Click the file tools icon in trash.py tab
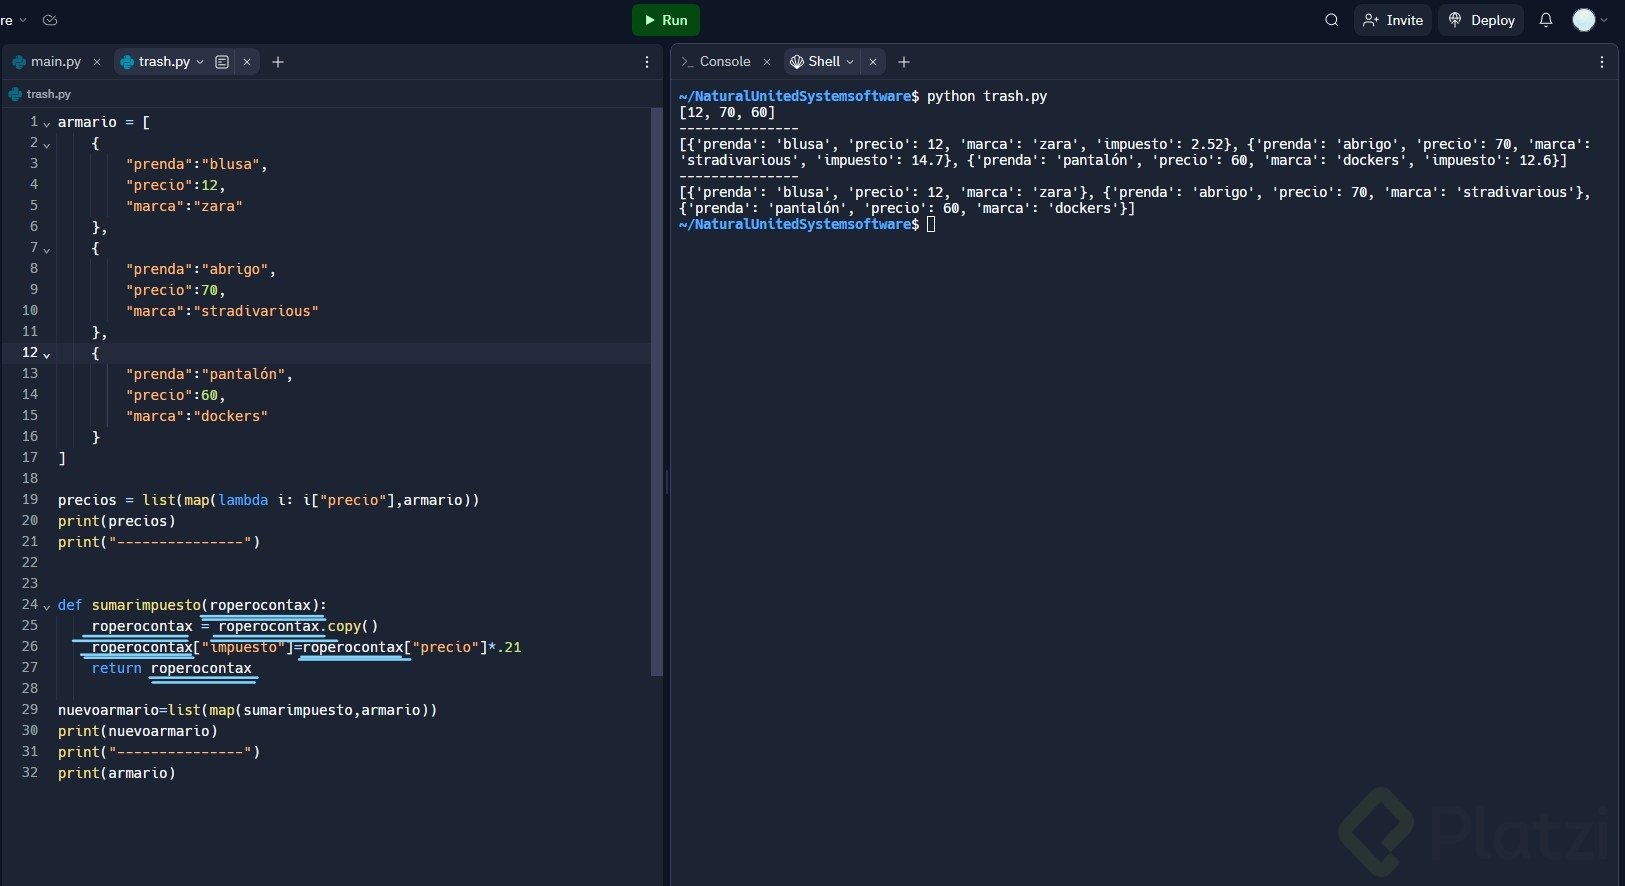Viewport: 1625px width, 886px height. click(x=222, y=62)
